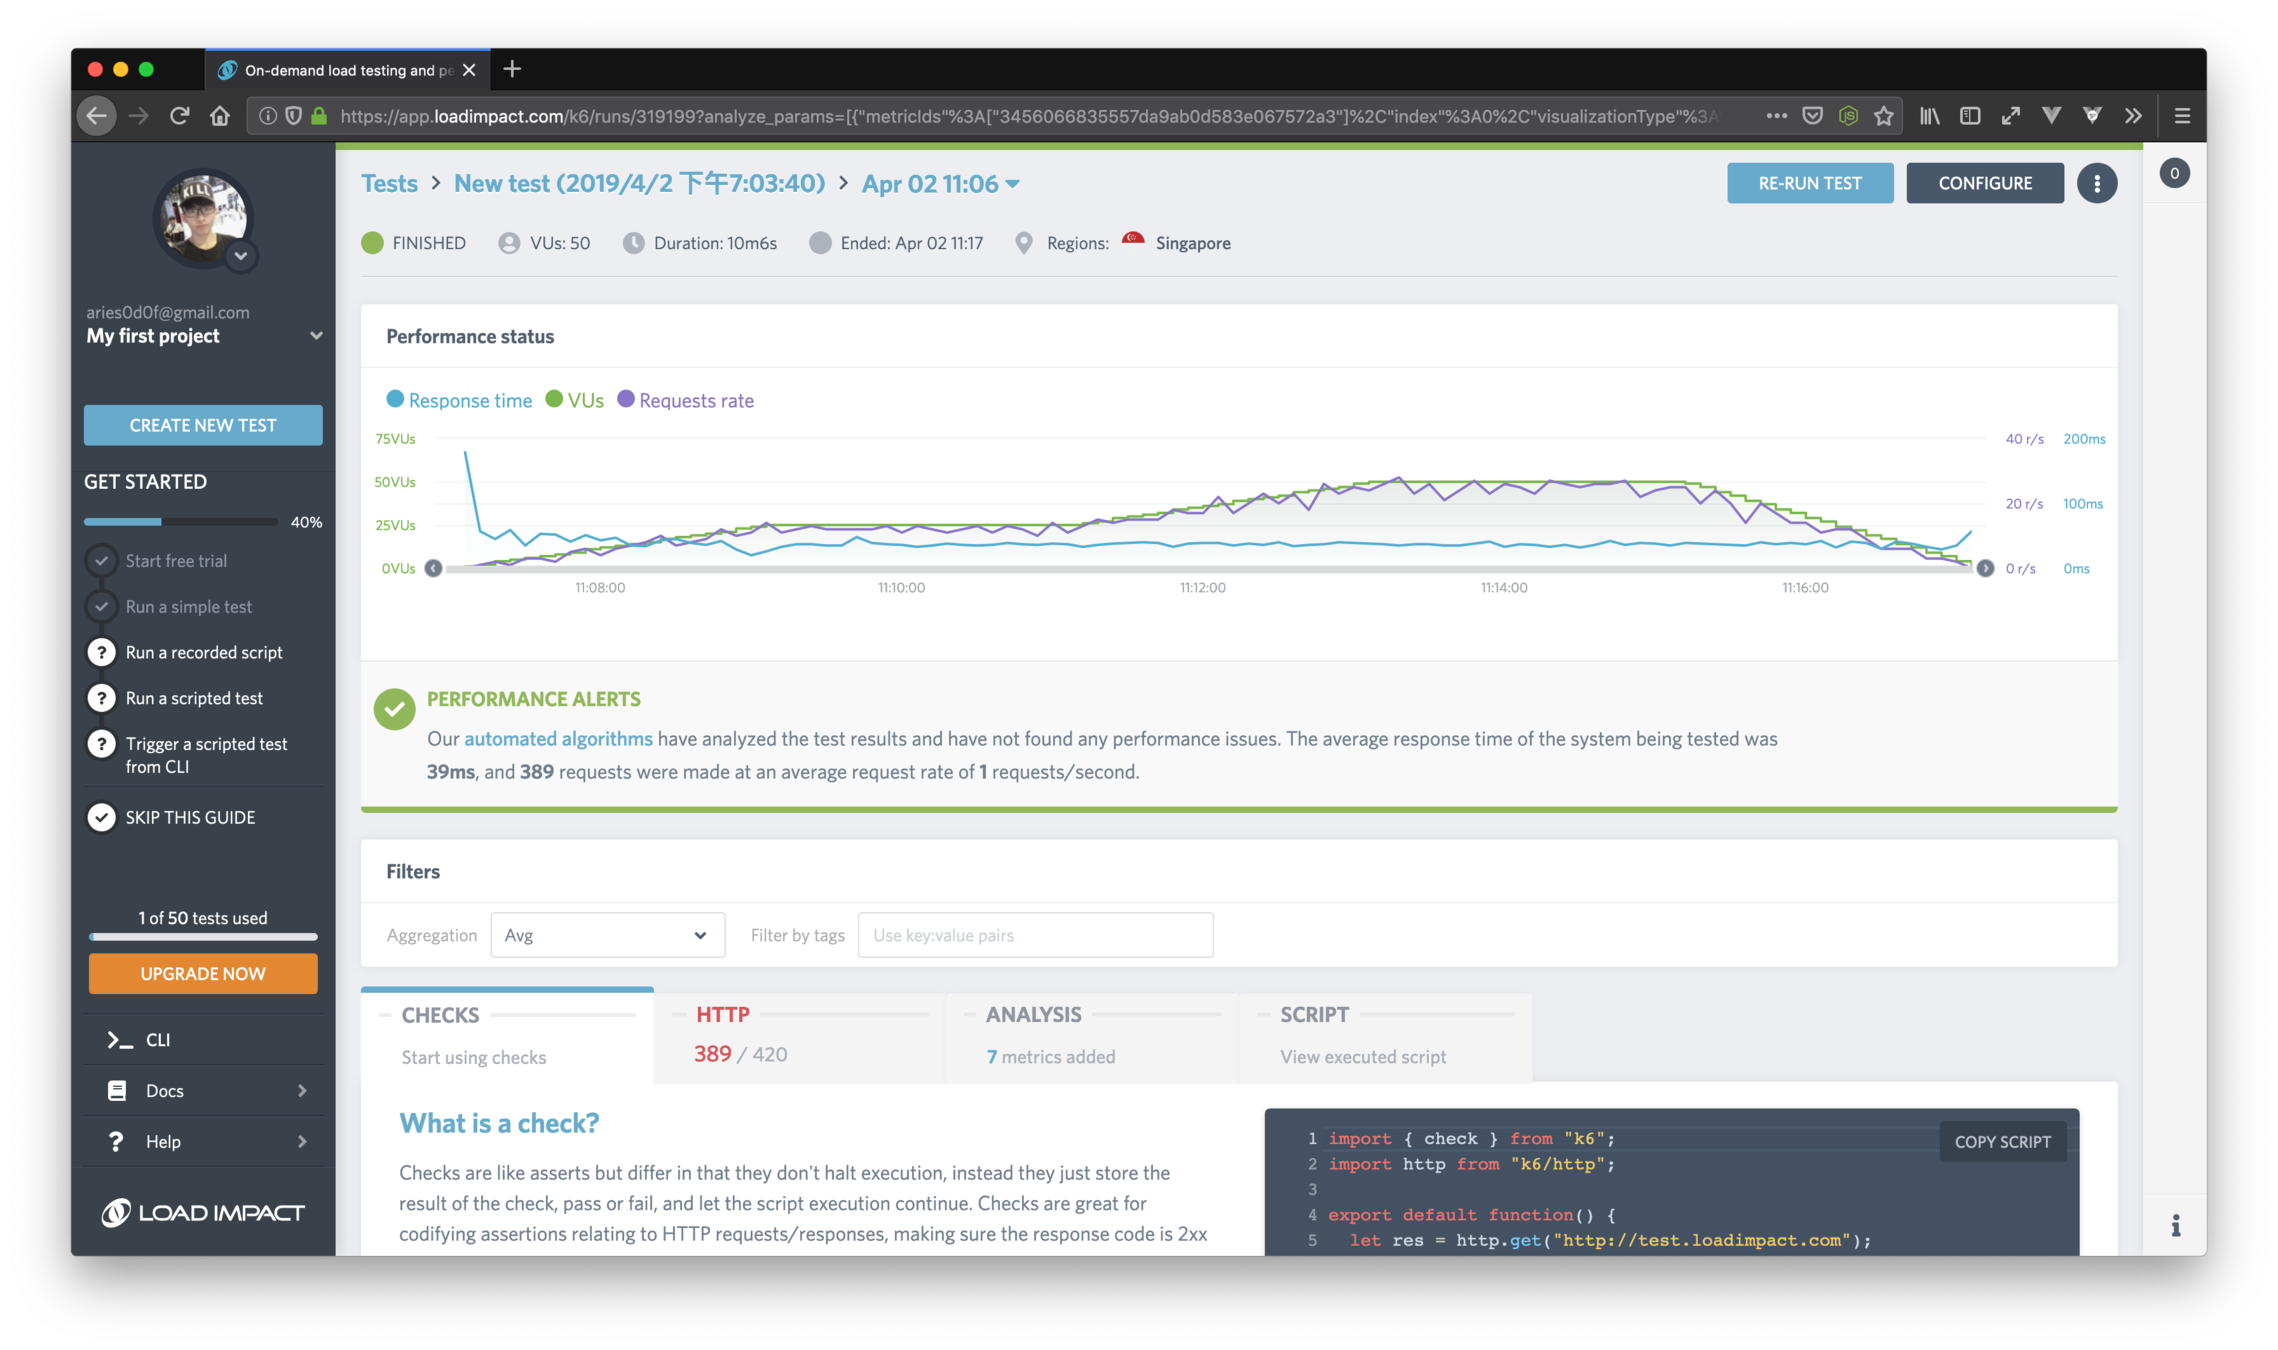The height and width of the screenshot is (1350, 2278).
Task: Toggle the Response time legend series
Action: click(459, 400)
